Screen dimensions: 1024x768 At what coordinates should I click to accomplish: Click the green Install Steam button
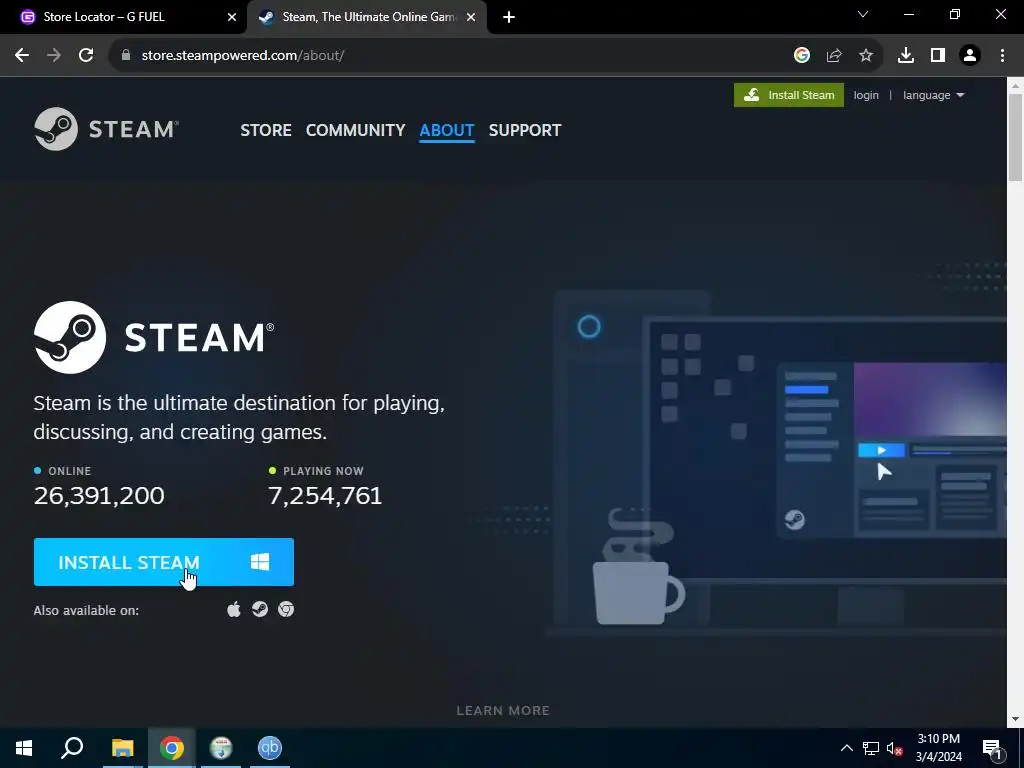(x=788, y=95)
